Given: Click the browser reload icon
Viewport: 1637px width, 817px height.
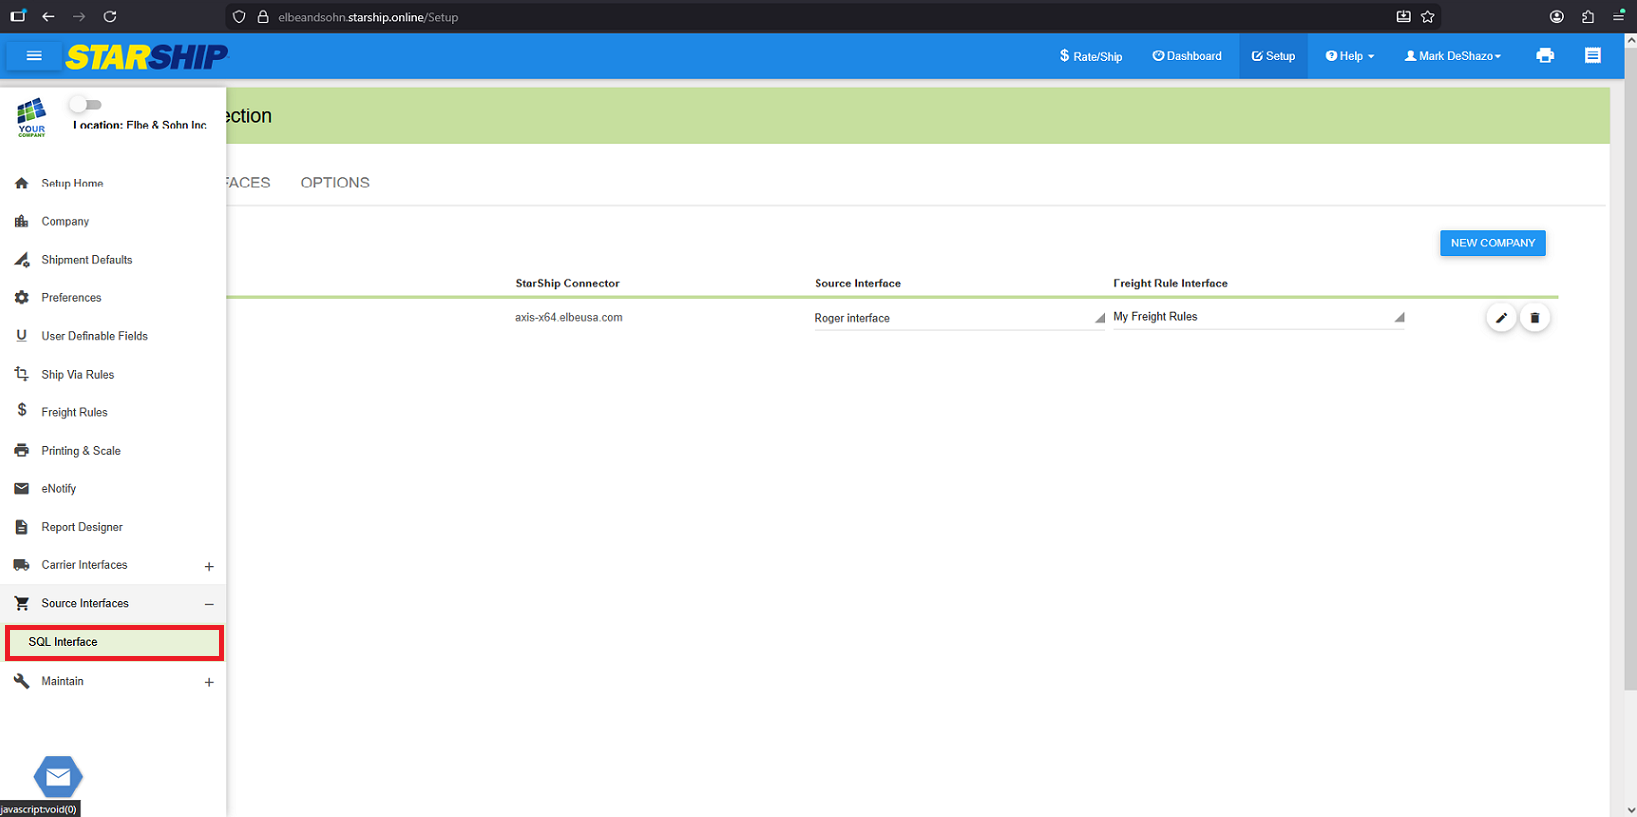Looking at the screenshot, I should 110,17.
